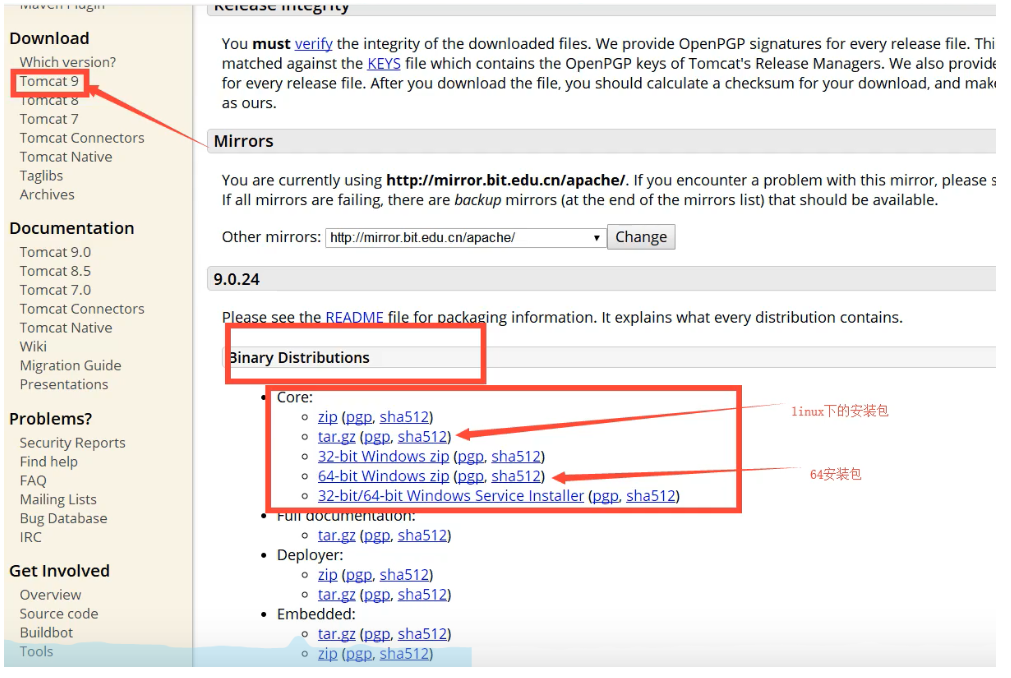This screenshot has width=1011, height=678.
Task: Open the sha512 checksum for Core zip
Action: (x=404, y=418)
